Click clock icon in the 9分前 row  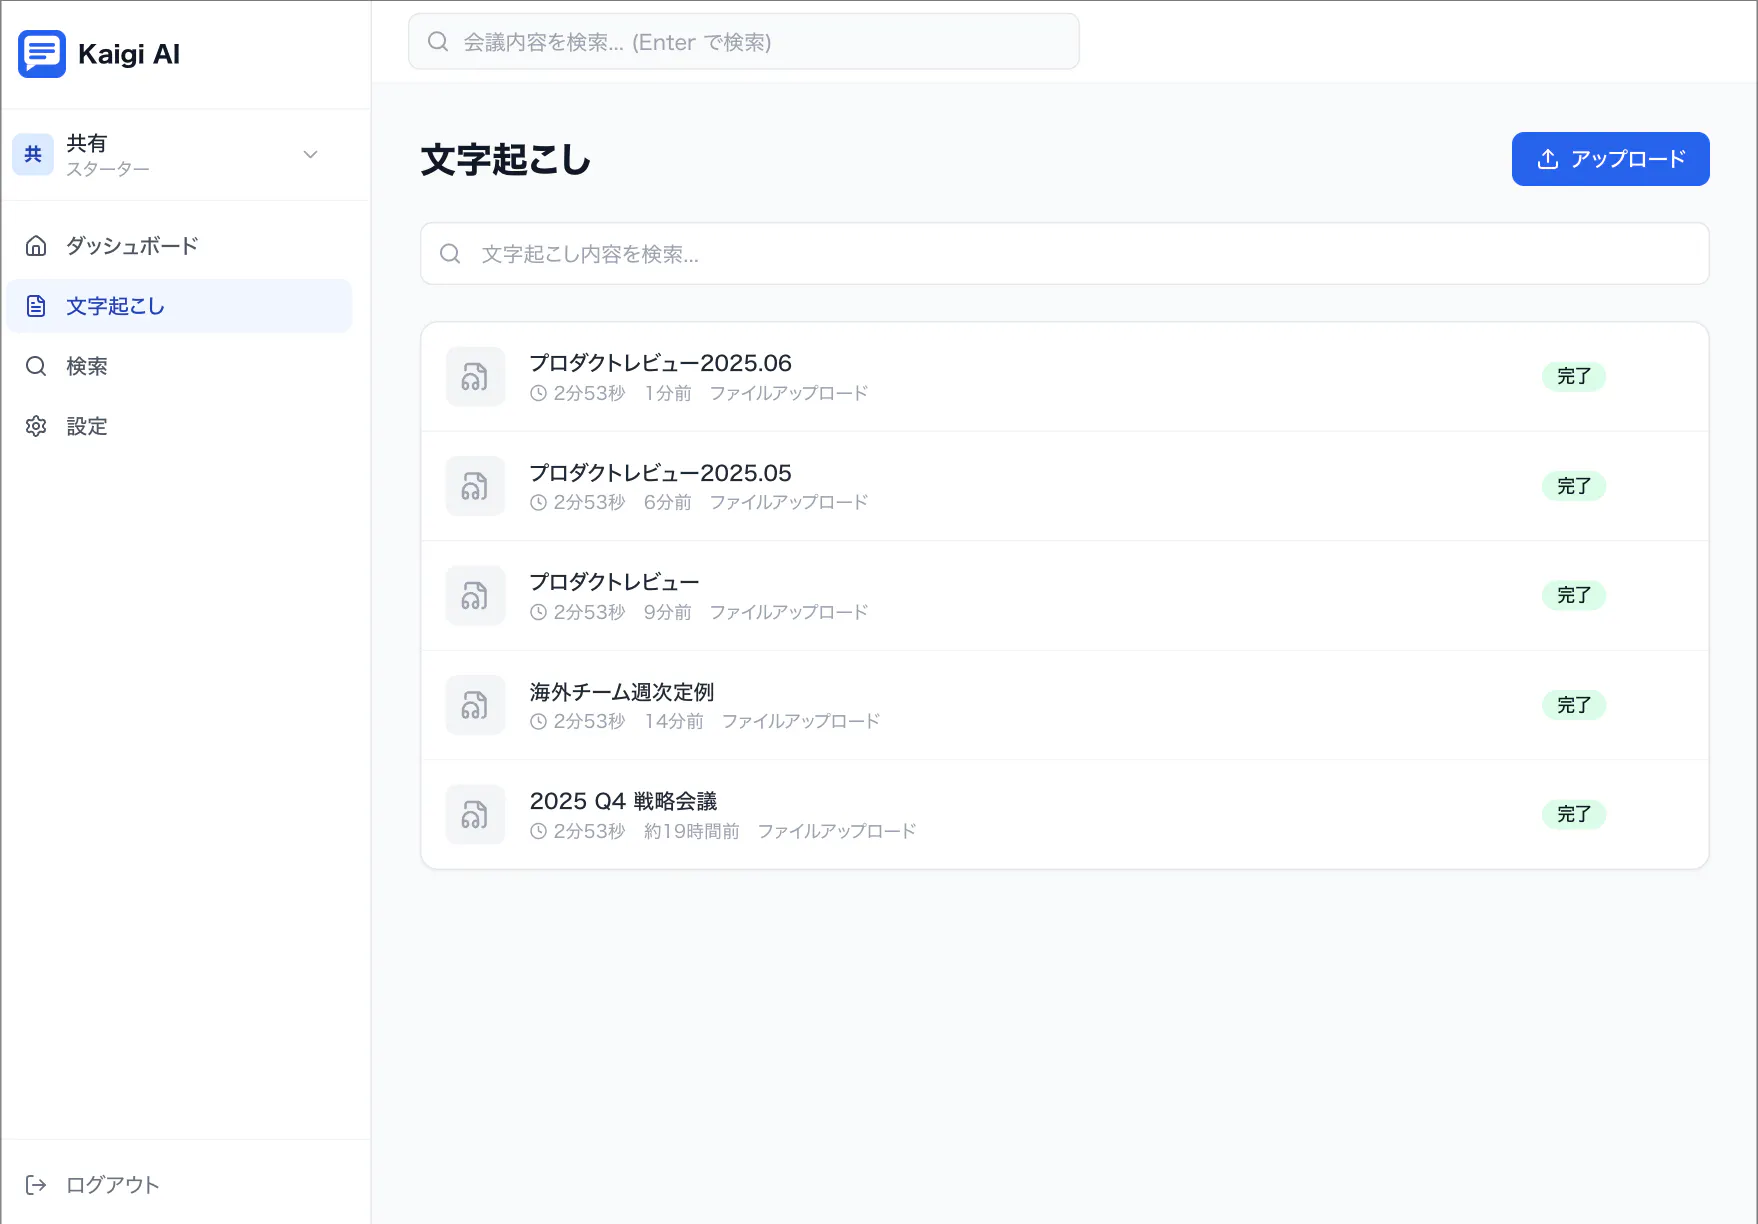[x=538, y=612]
